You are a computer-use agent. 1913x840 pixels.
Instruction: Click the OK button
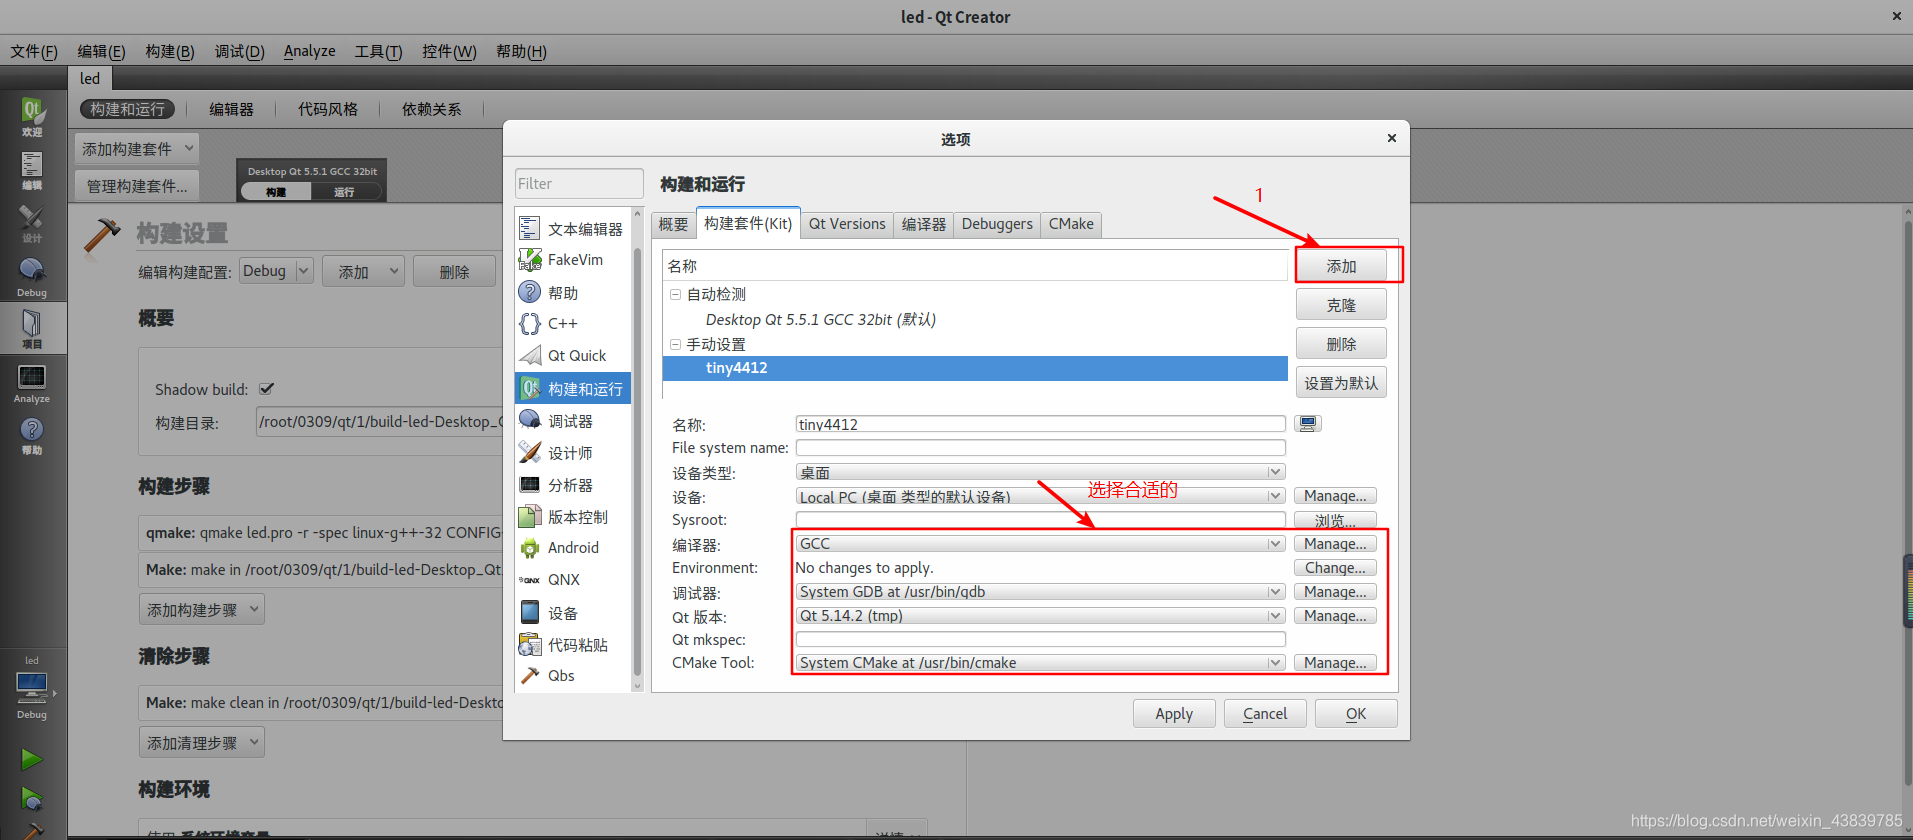(1356, 714)
